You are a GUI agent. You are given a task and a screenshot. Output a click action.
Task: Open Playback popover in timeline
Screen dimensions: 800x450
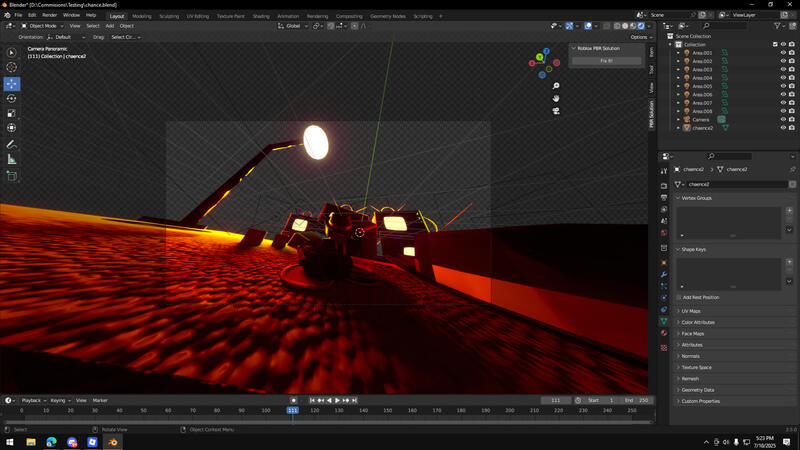tap(34, 401)
